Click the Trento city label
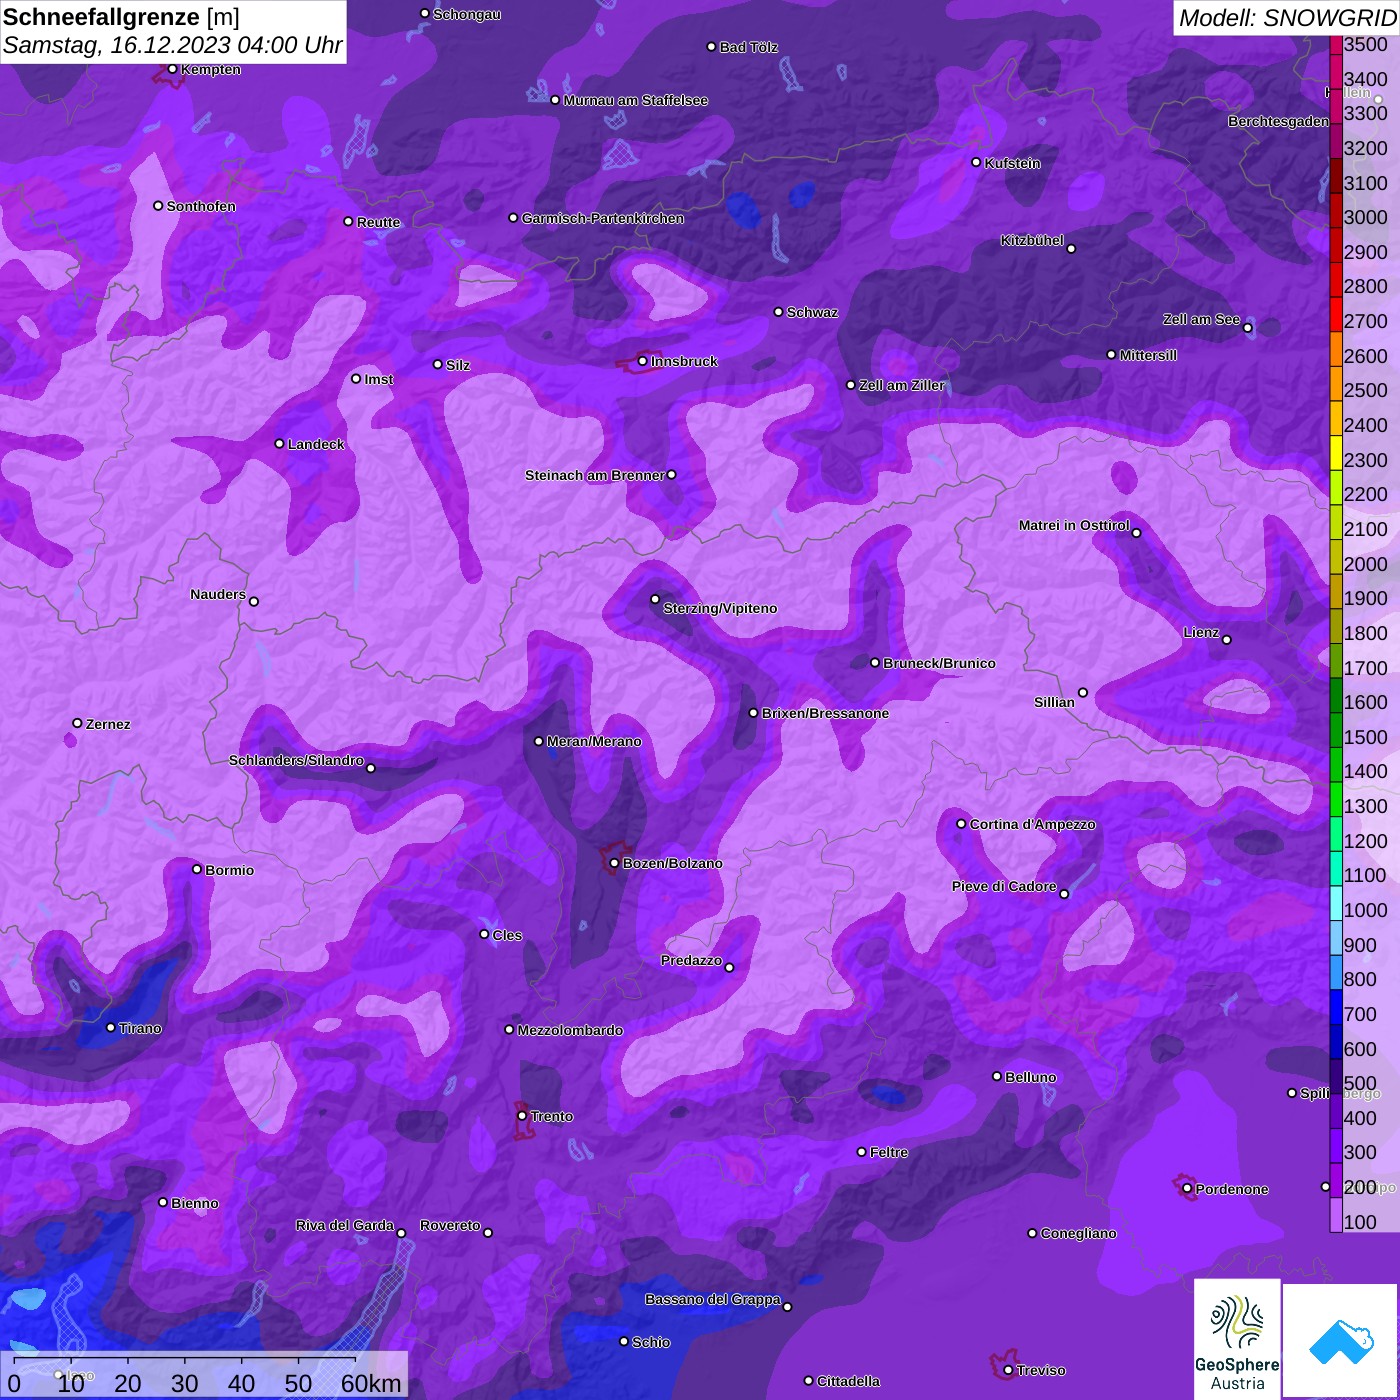Screen dimensions: 1400x1400 pyautogui.click(x=551, y=1116)
